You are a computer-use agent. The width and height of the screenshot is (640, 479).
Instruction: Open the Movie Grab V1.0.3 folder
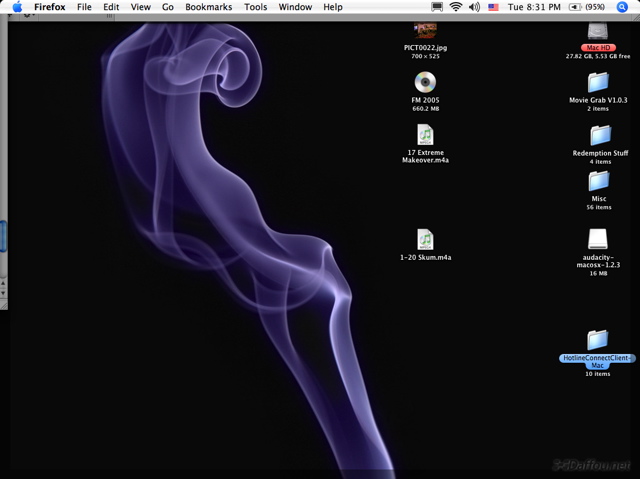pyautogui.click(x=598, y=83)
